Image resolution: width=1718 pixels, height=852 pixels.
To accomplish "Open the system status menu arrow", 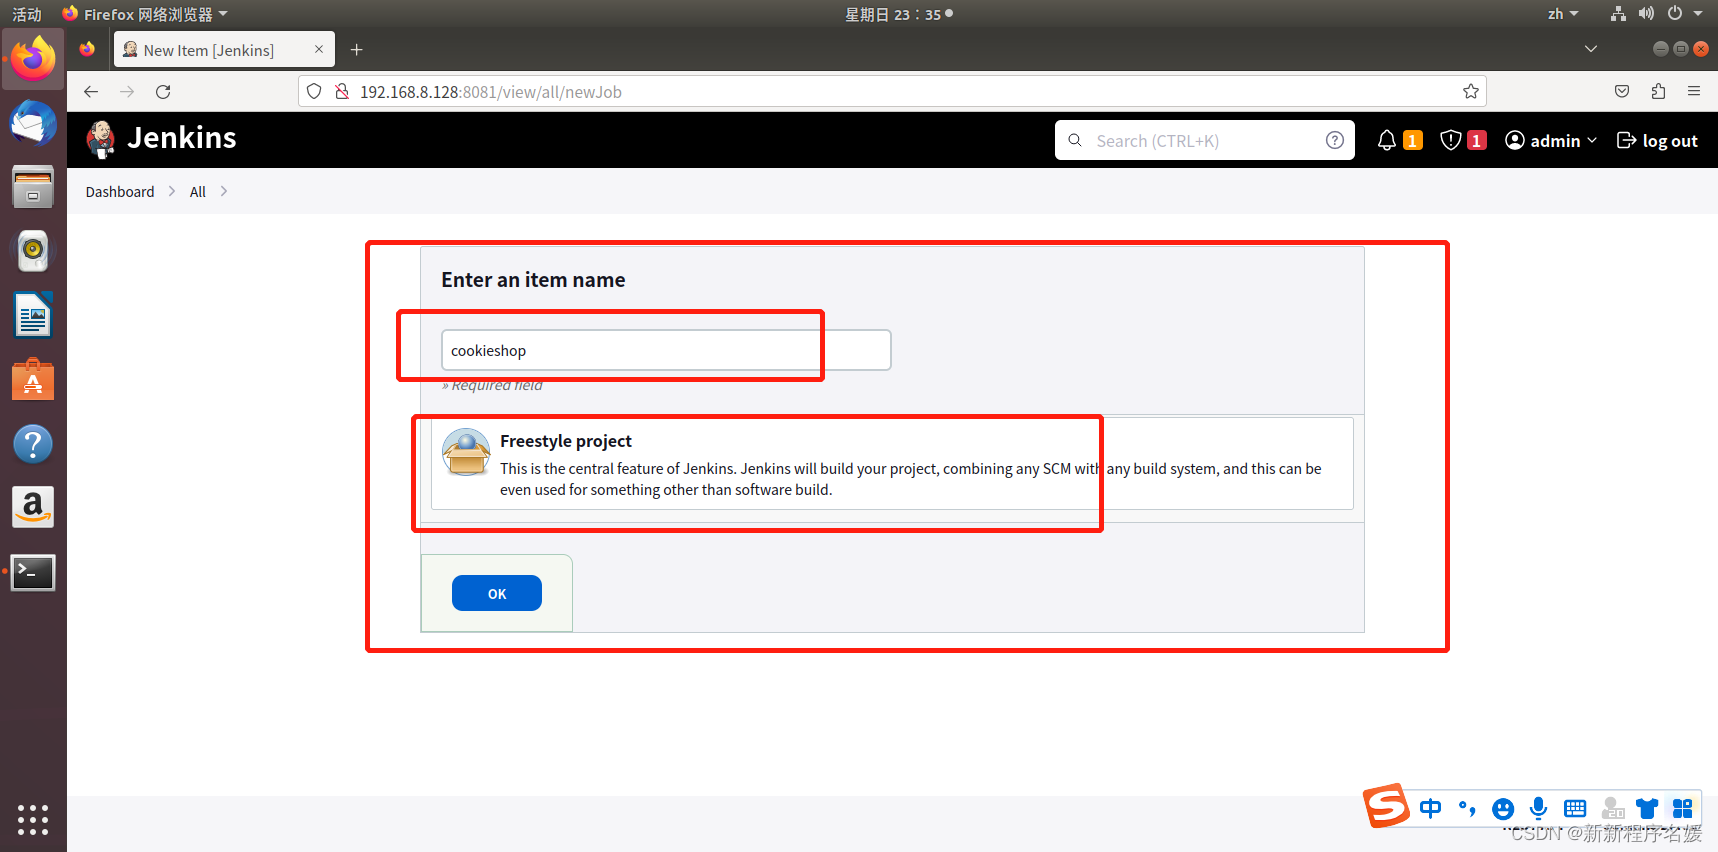I will click(1698, 14).
